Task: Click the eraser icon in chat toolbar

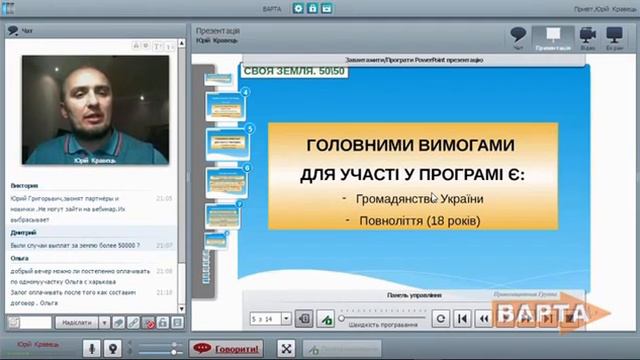Action: coord(118,323)
